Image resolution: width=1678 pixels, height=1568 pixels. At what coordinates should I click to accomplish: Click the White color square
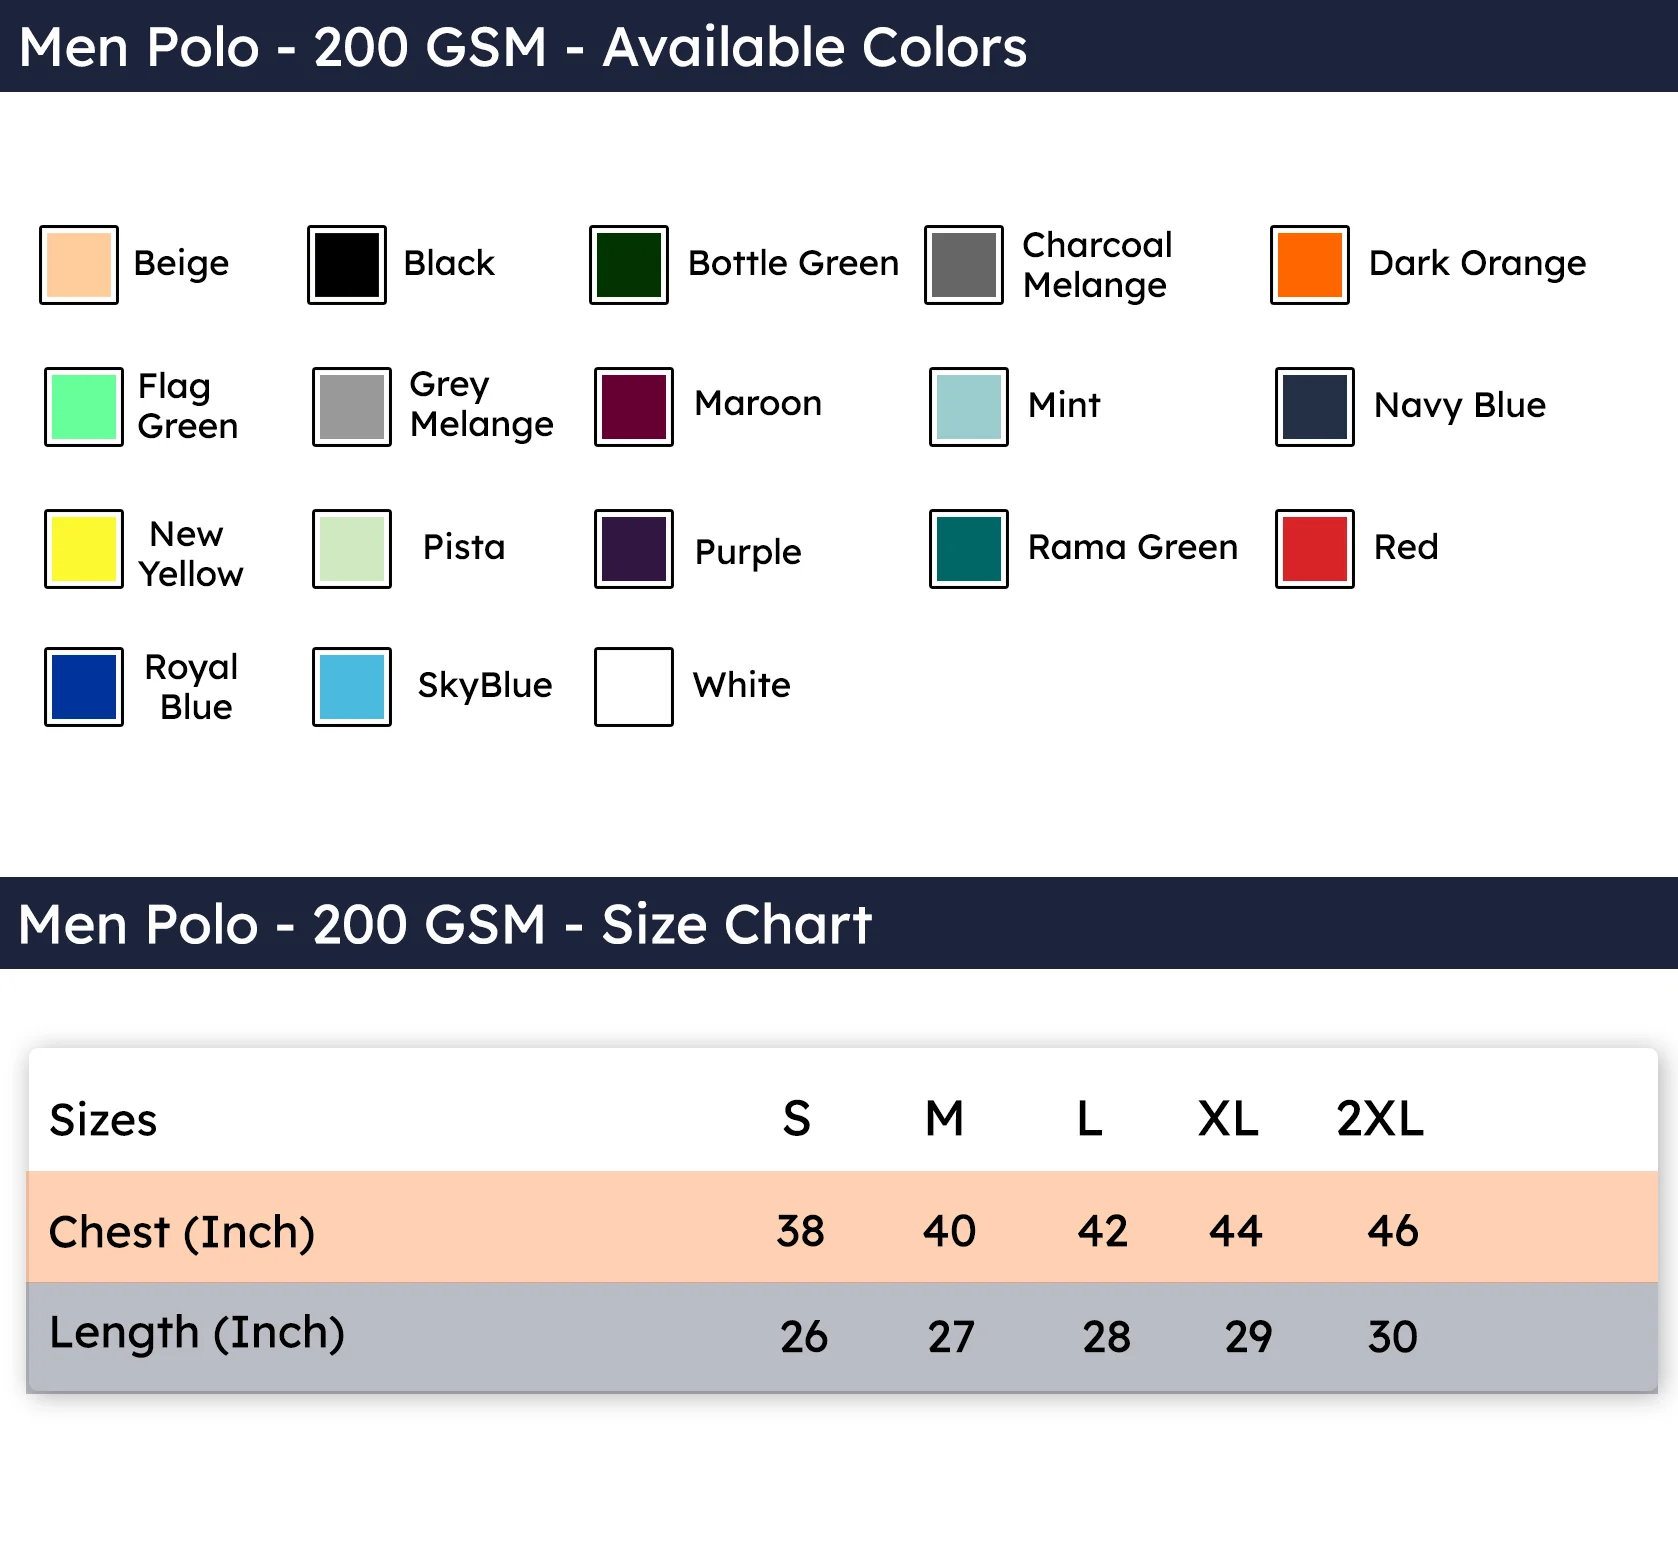pyautogui.click(x=634, y=687)
